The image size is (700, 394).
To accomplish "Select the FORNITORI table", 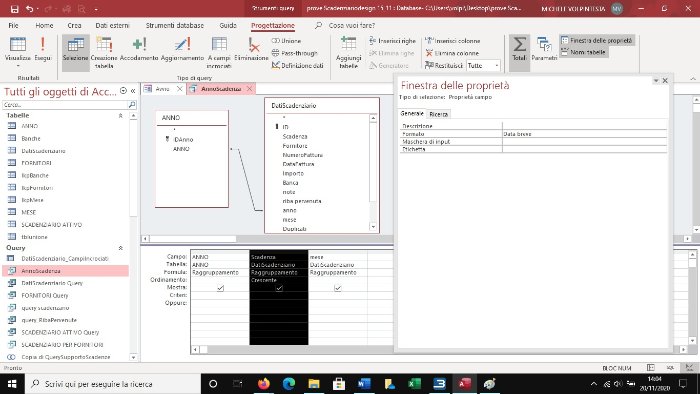I will (x=36, y=163).
